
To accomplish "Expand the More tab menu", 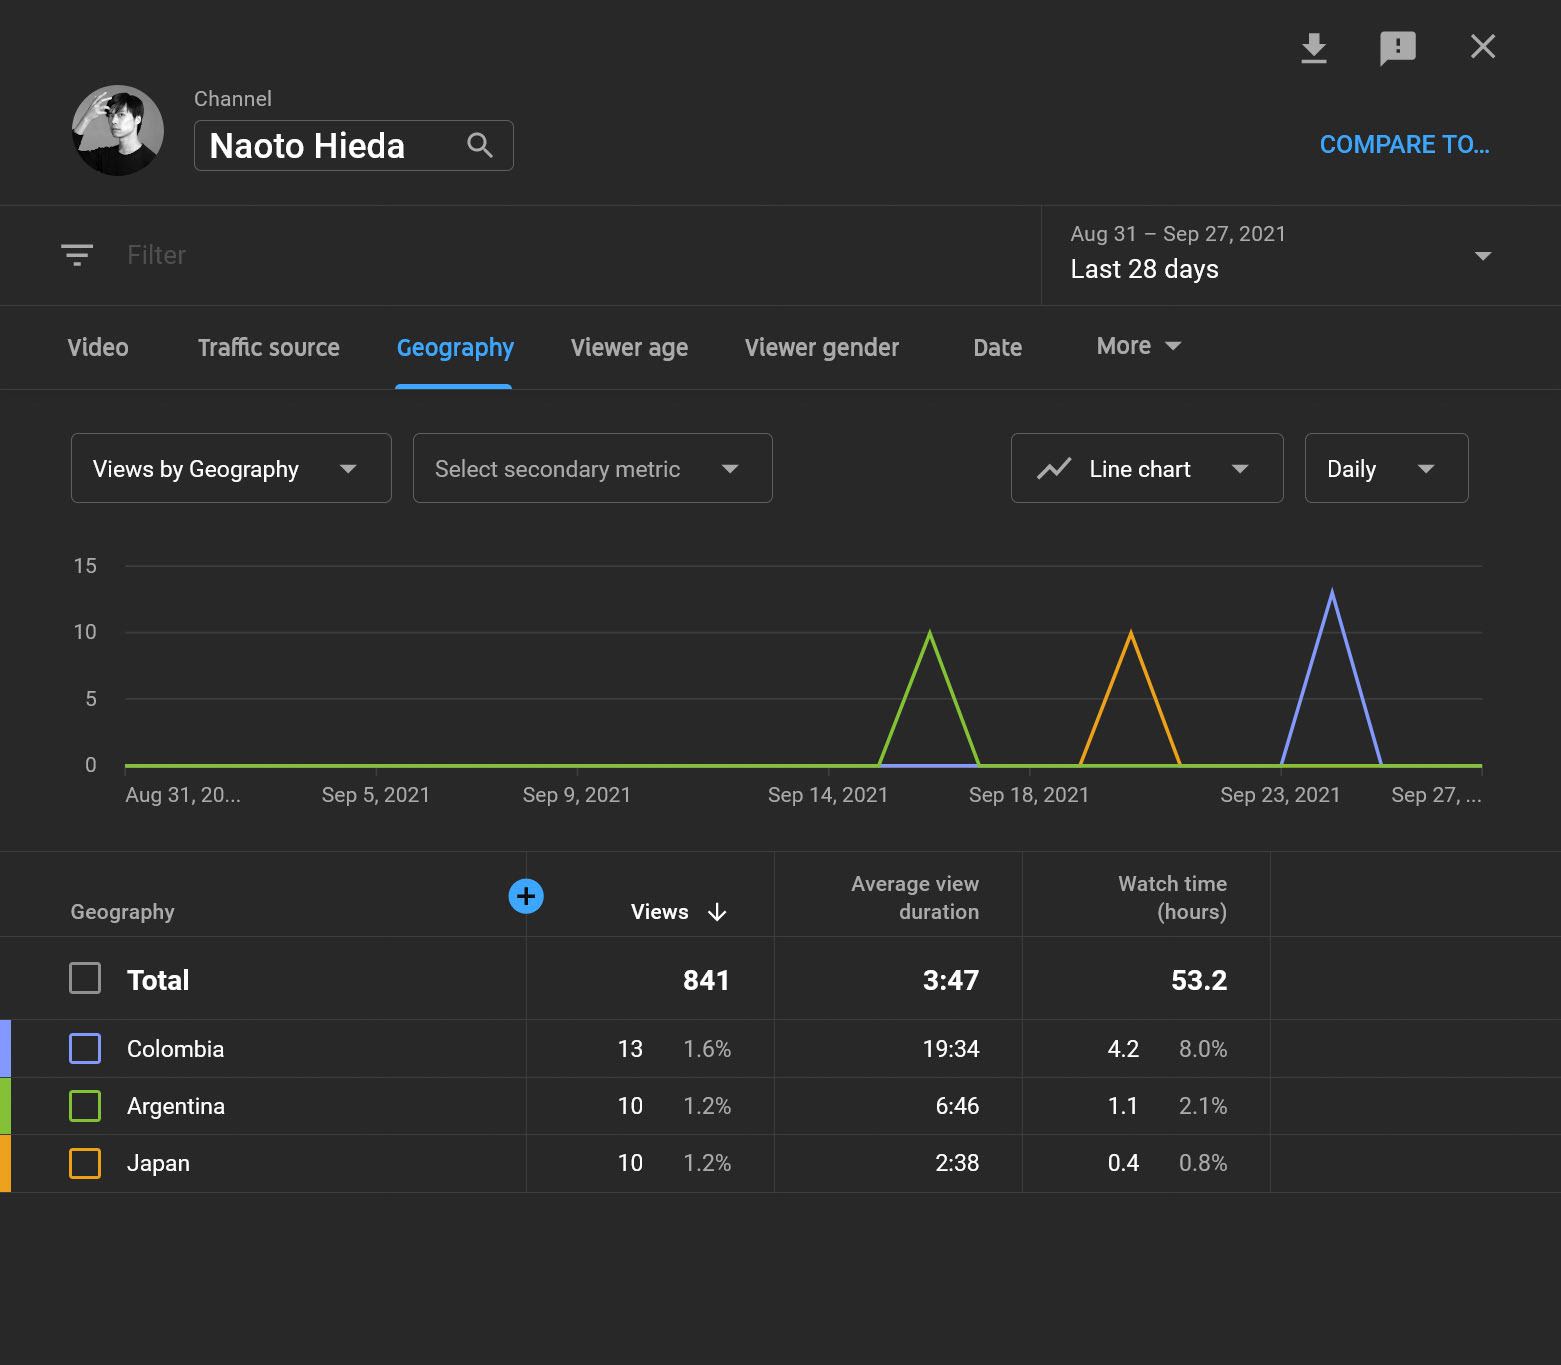I will coord(1138,346).
